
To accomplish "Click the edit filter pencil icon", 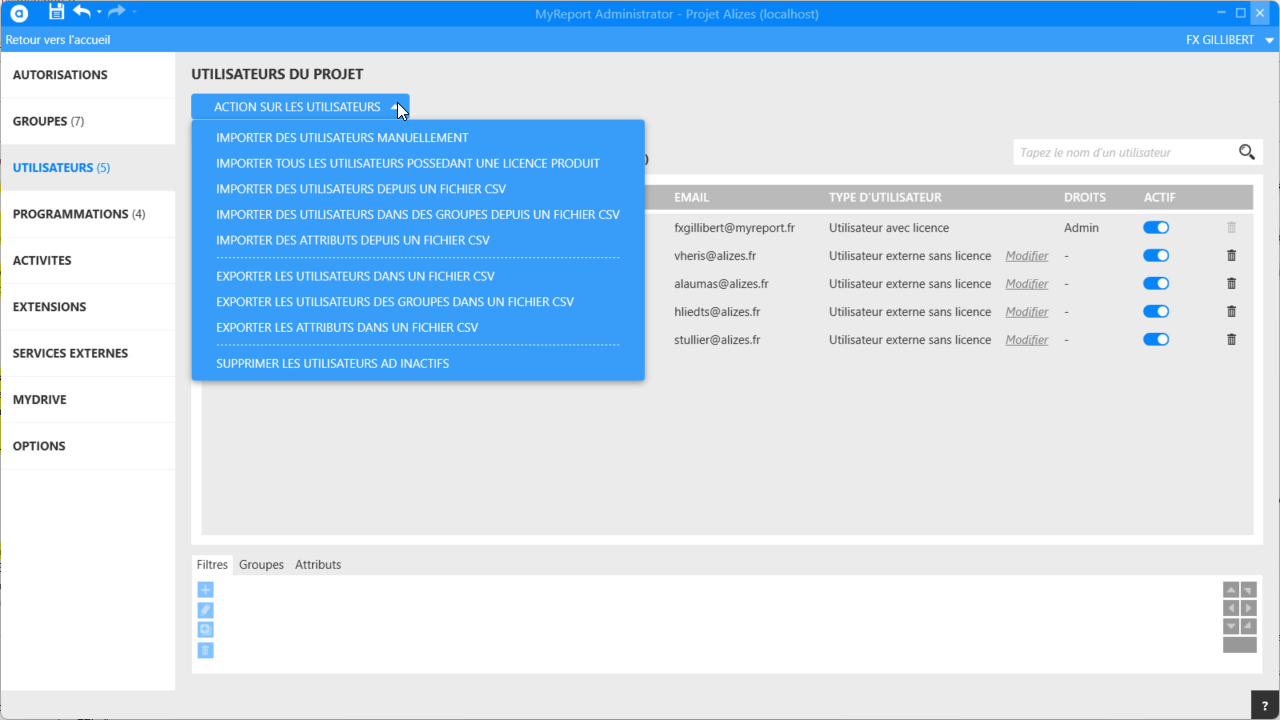I will pyautogui.click(x=205, y=610).
